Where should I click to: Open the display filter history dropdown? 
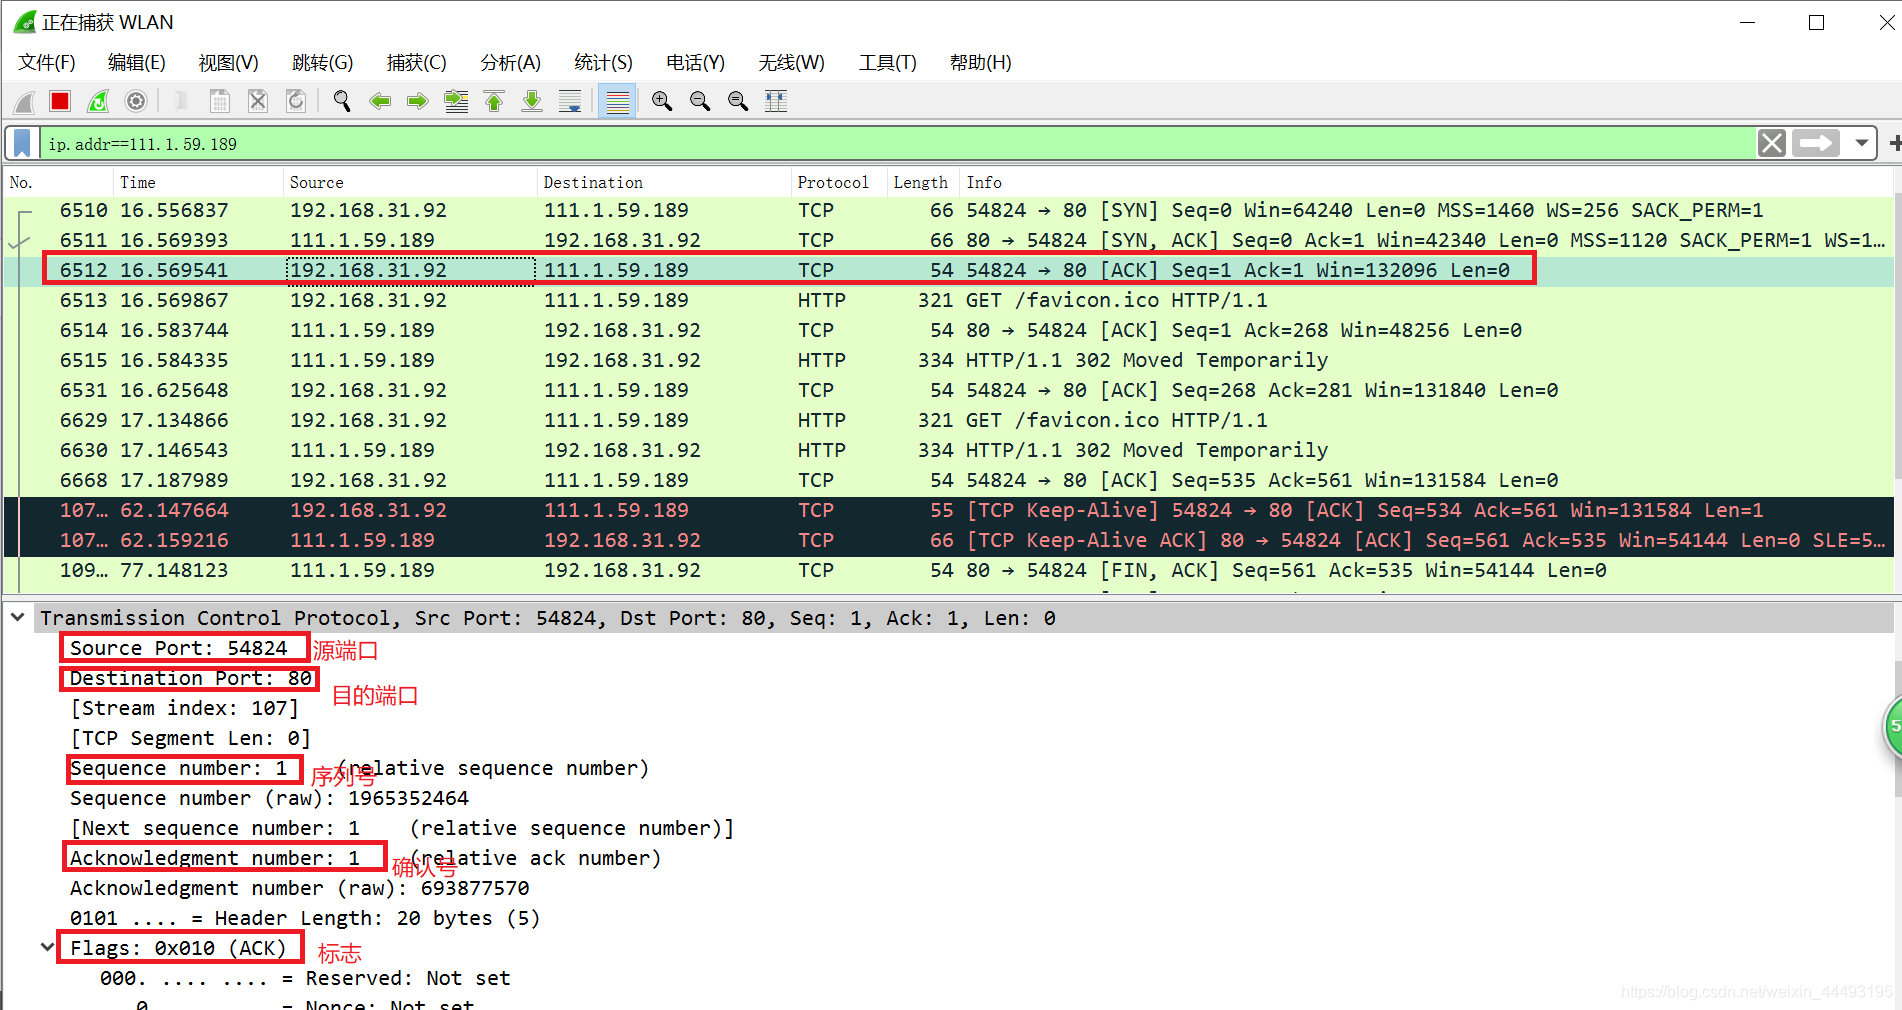tap(1861, 144)
